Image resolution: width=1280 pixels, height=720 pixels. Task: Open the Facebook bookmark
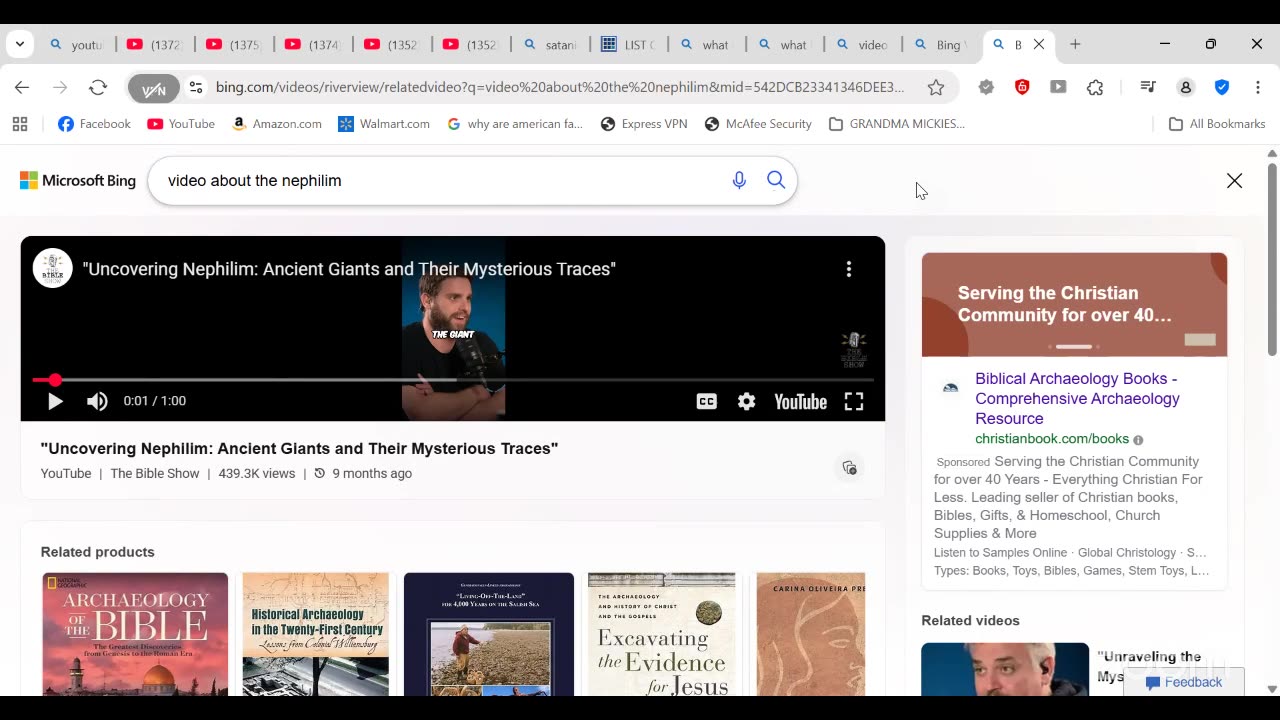(x=94, y=124)
